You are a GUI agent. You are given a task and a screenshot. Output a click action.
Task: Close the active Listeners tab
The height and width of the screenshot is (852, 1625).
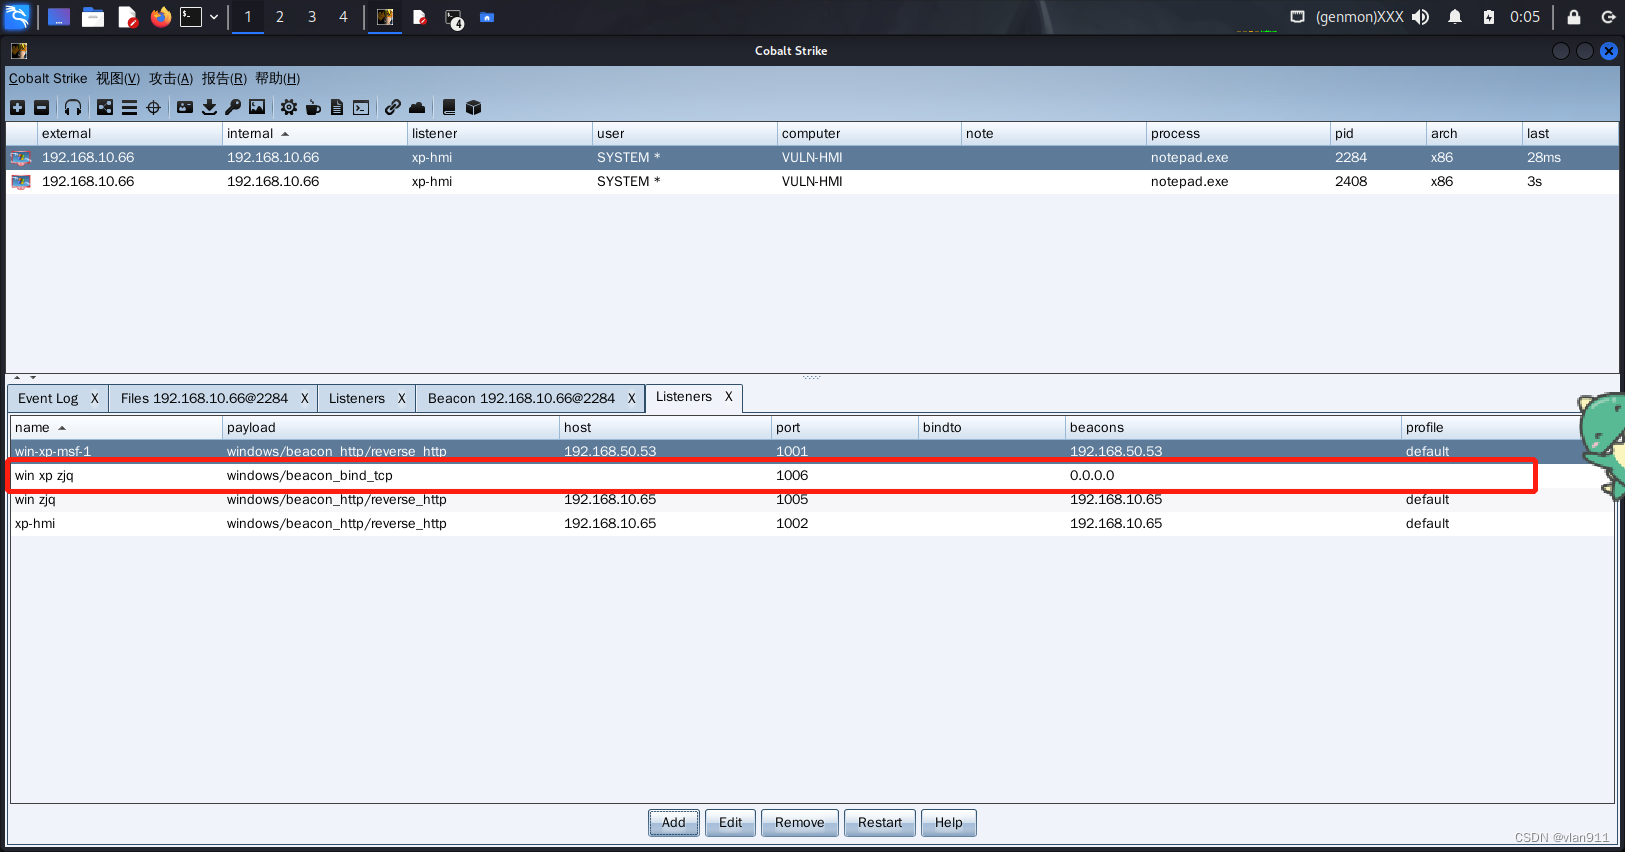(729, 397)
